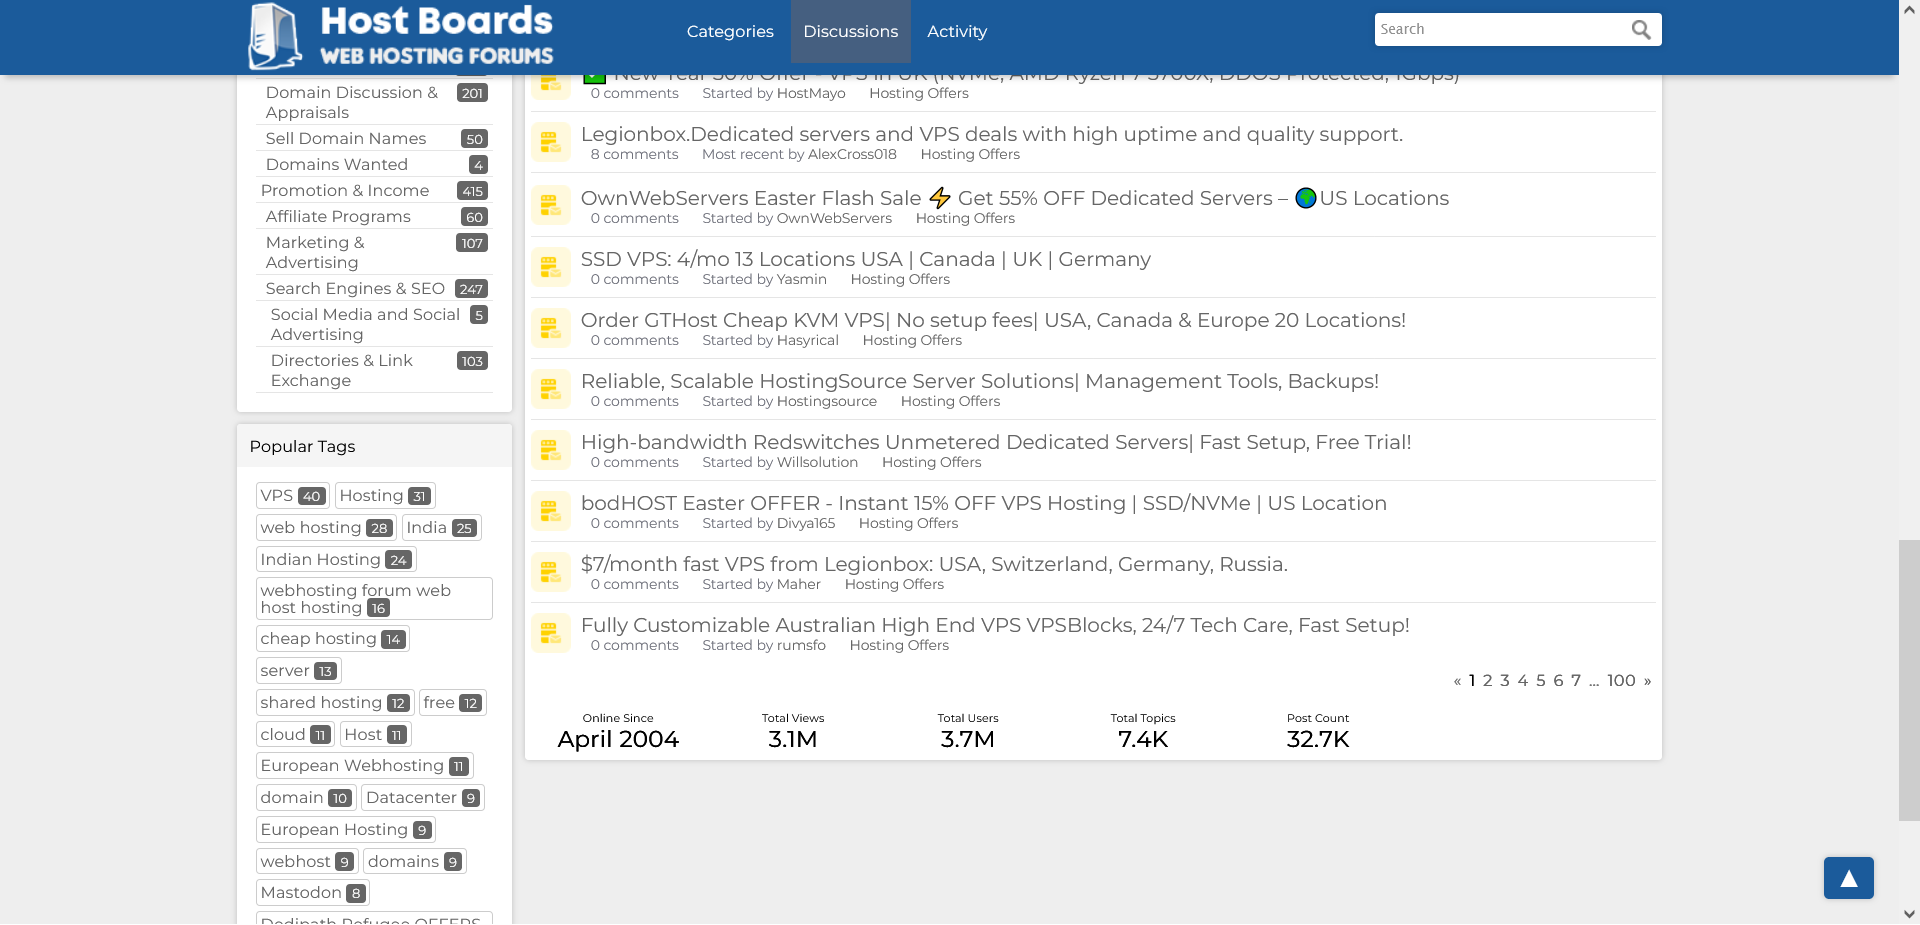Click the search magnifier icon
1920x925 pixels.
(x=1640, y=30)
